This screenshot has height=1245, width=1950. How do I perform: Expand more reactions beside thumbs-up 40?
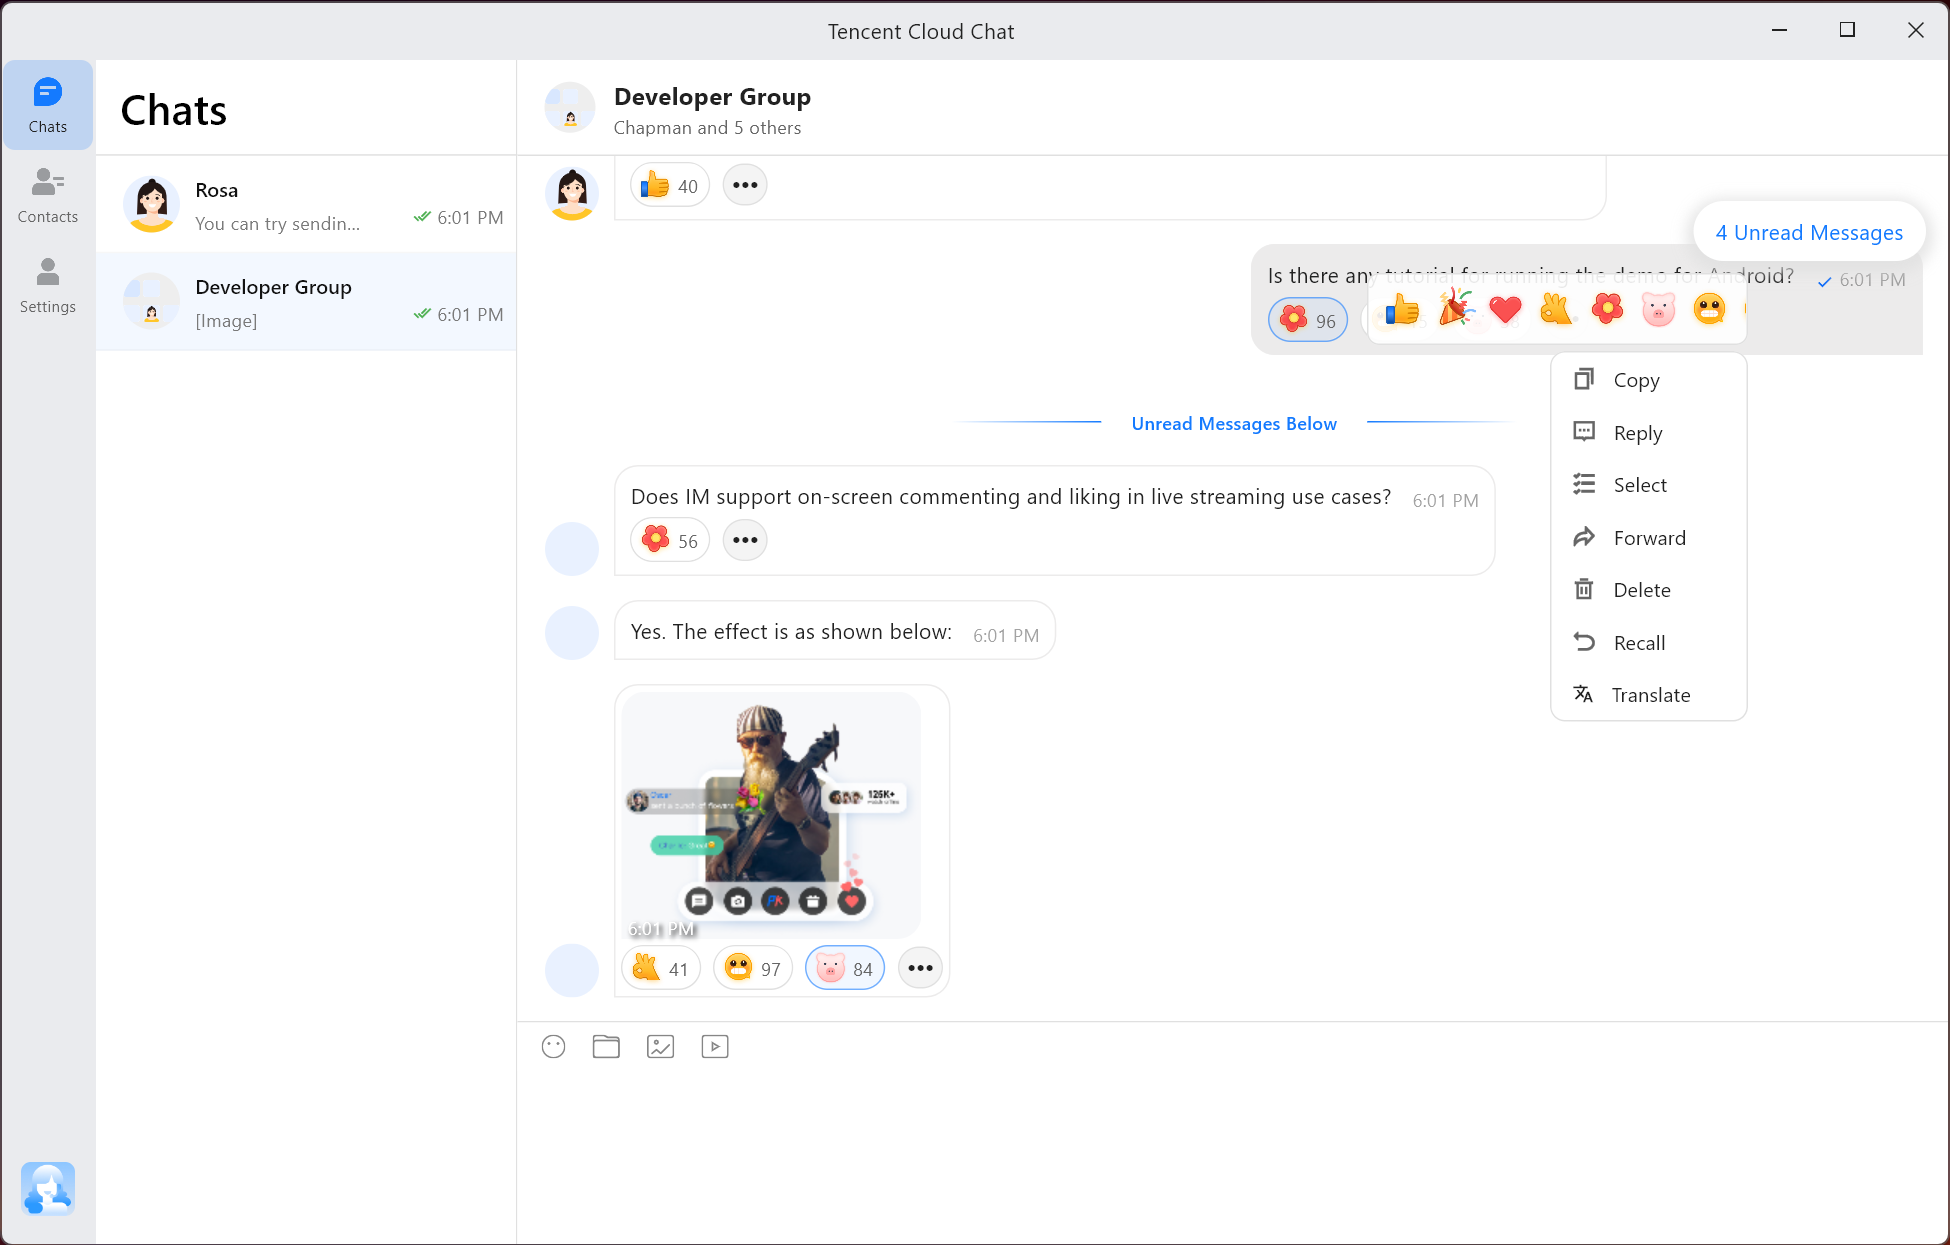pyautogui.click(x=744, y=186)
